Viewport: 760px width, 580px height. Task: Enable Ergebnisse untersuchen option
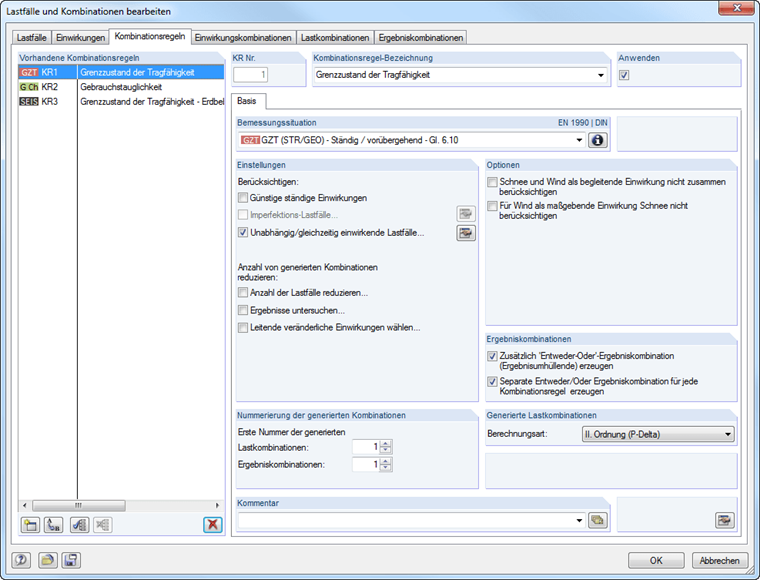click(x=243, y=310)
